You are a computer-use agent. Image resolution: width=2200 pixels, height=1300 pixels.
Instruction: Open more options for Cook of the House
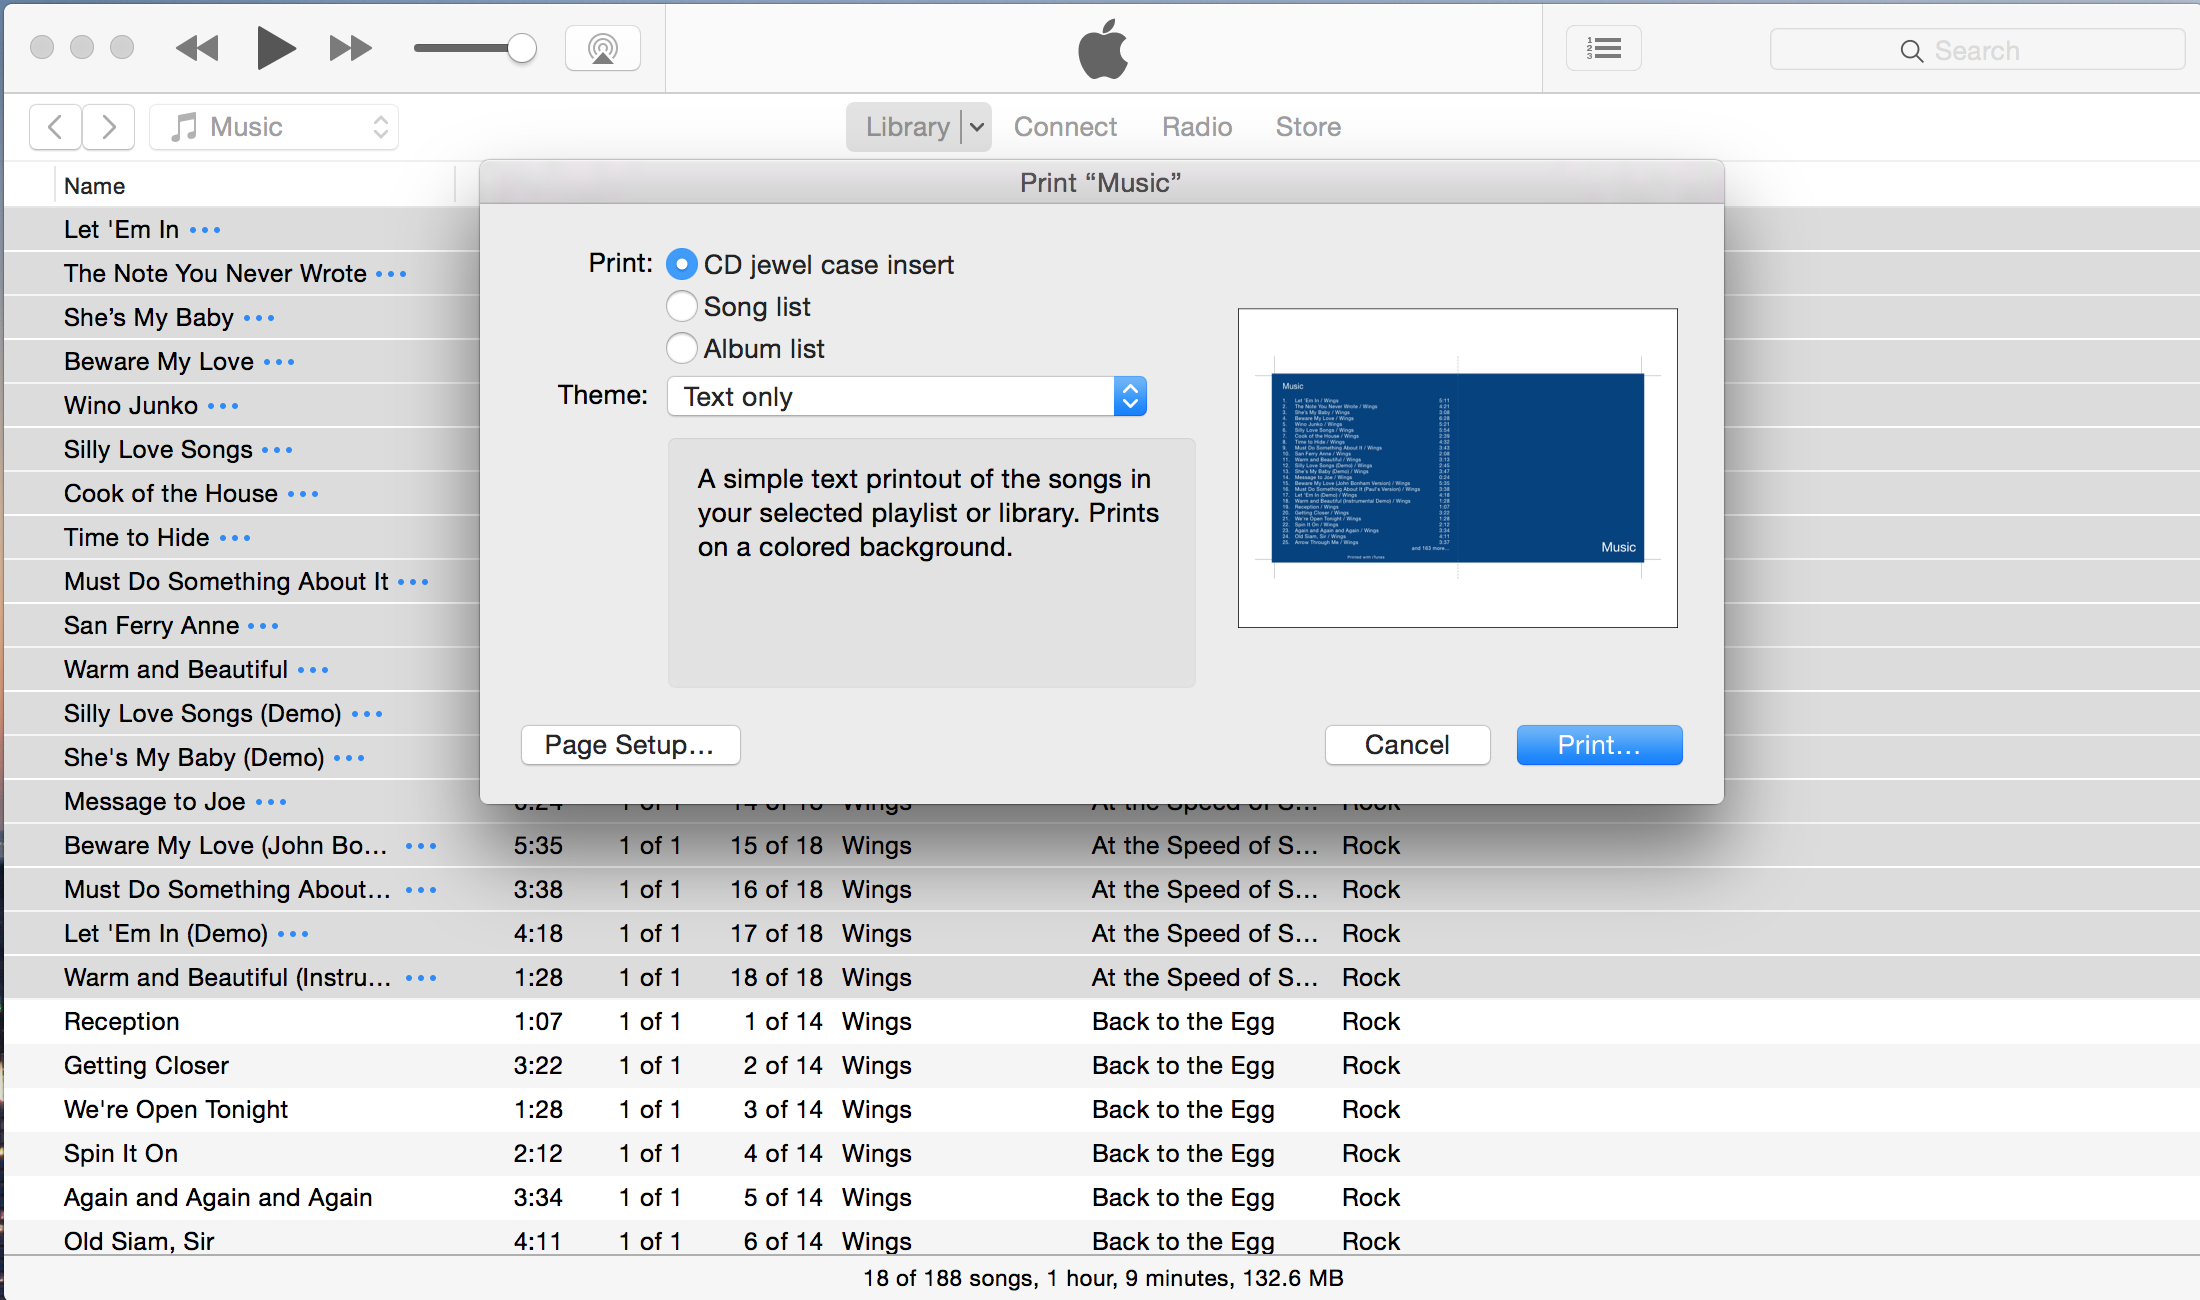[x=303, y=494]
